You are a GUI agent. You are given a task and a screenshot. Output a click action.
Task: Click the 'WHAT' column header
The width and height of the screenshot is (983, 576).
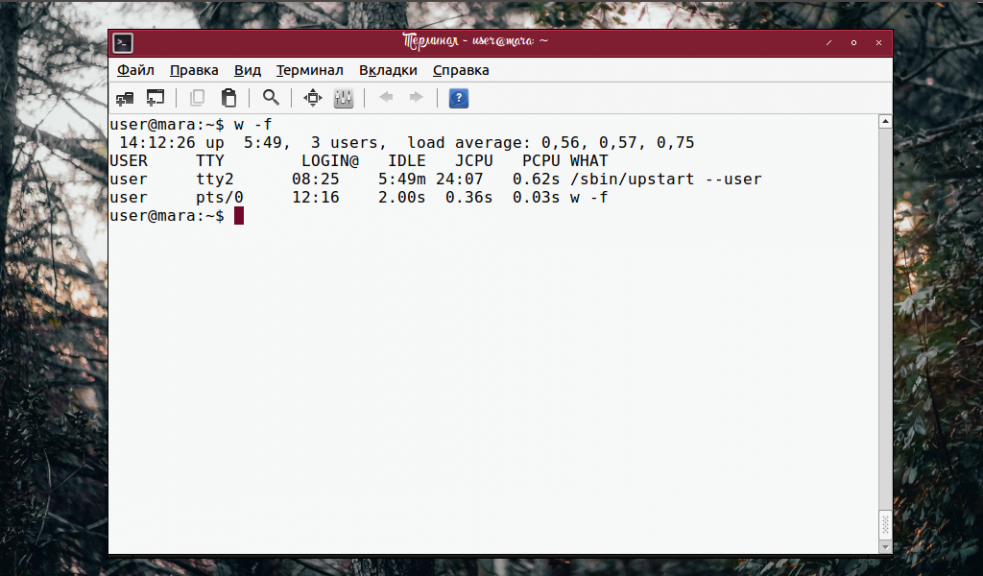(x=589, y=161)
